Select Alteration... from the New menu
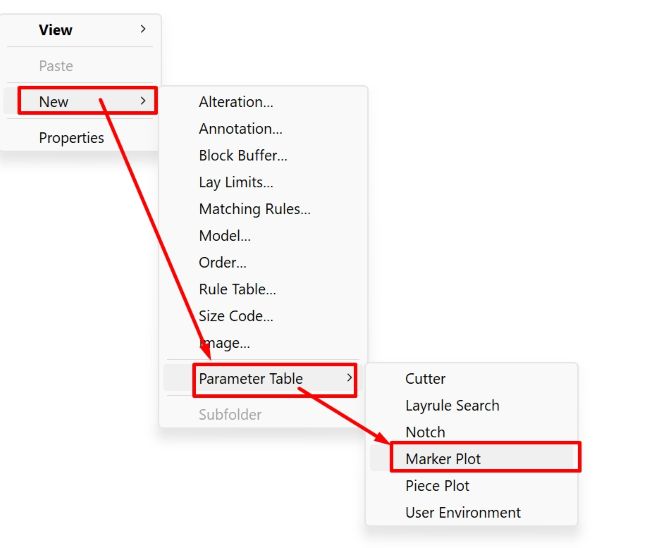The height and width of the screenshot is (548, 650). click(236, 102)
